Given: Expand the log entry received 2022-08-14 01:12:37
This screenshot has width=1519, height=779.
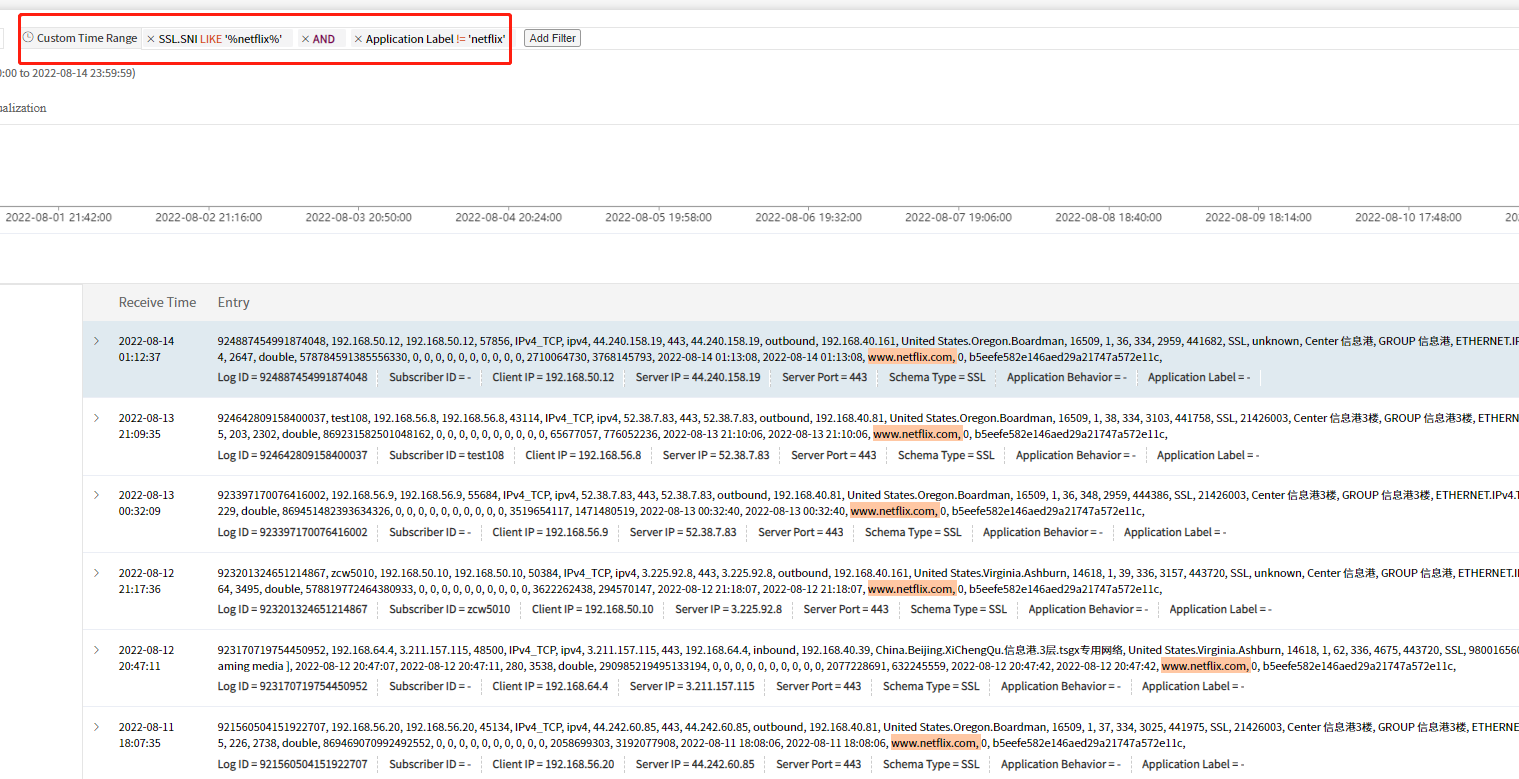Looking at the screenshot, I should coord(96,341).
